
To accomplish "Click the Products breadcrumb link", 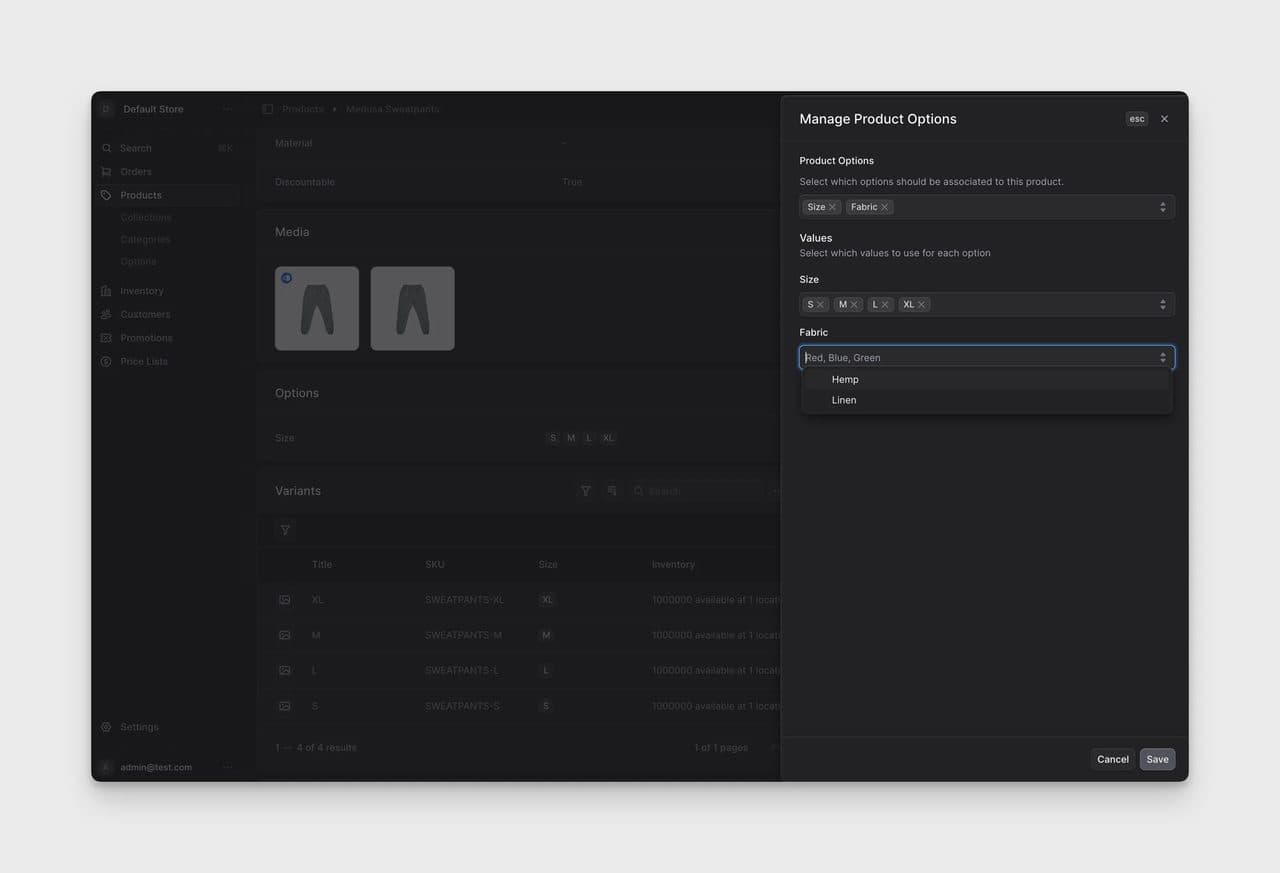I will (x=303, y=109).
